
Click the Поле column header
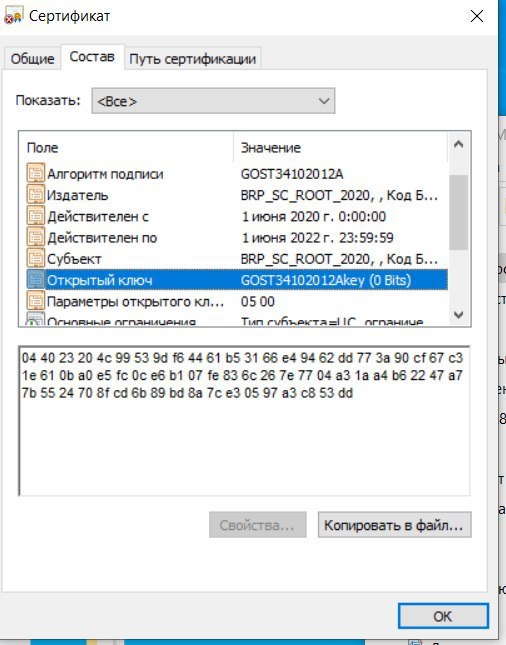coord(126,147)
